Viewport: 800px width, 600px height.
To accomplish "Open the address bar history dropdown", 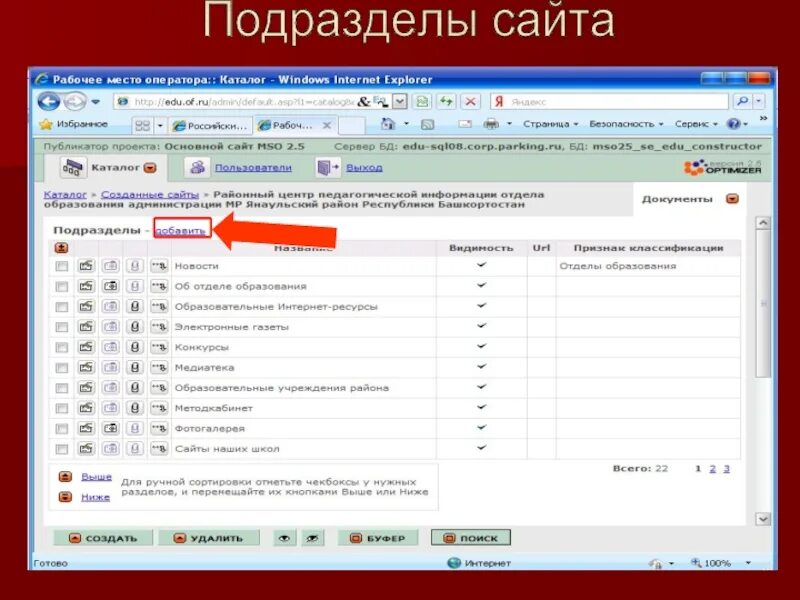I will tap(399, 101).
